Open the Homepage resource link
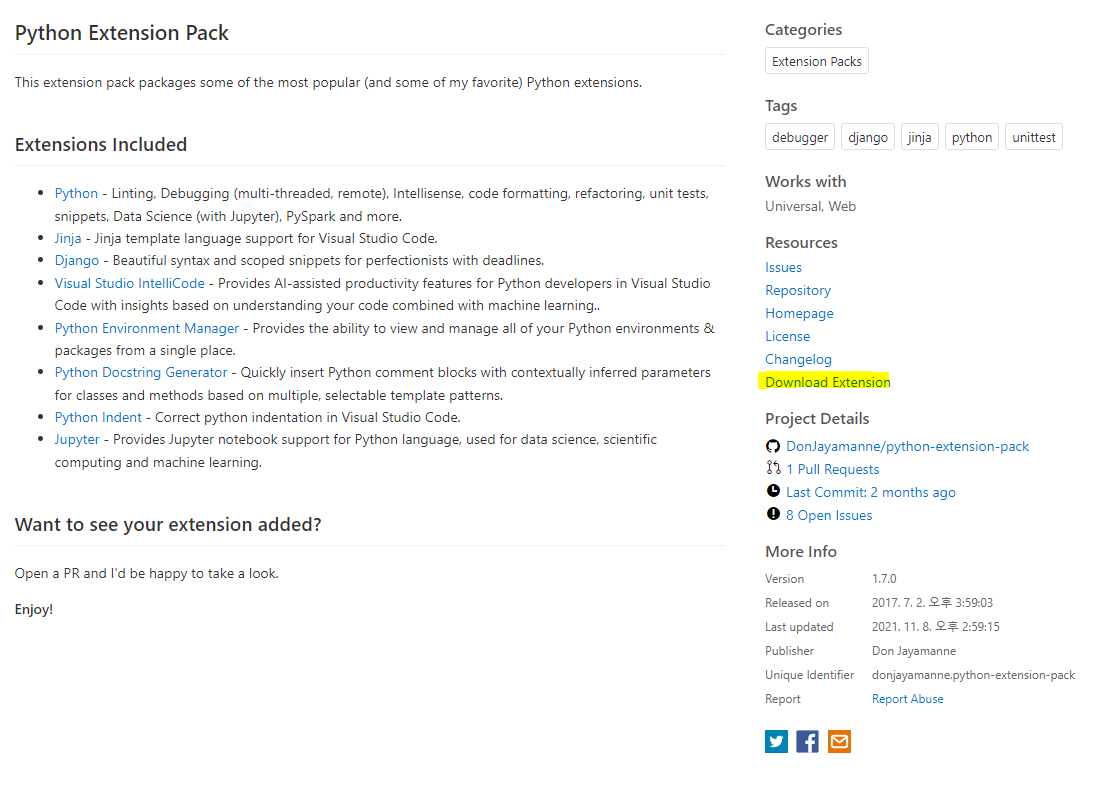 pos(799,313)
